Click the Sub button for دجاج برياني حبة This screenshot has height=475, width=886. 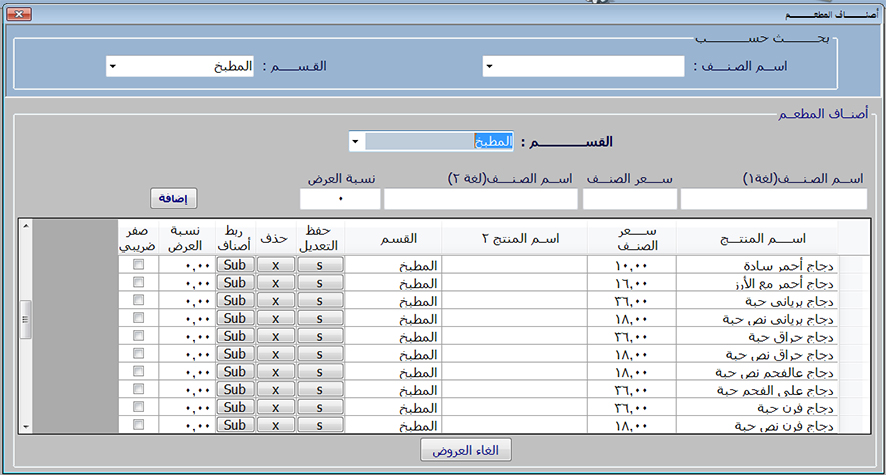(235, 301)
